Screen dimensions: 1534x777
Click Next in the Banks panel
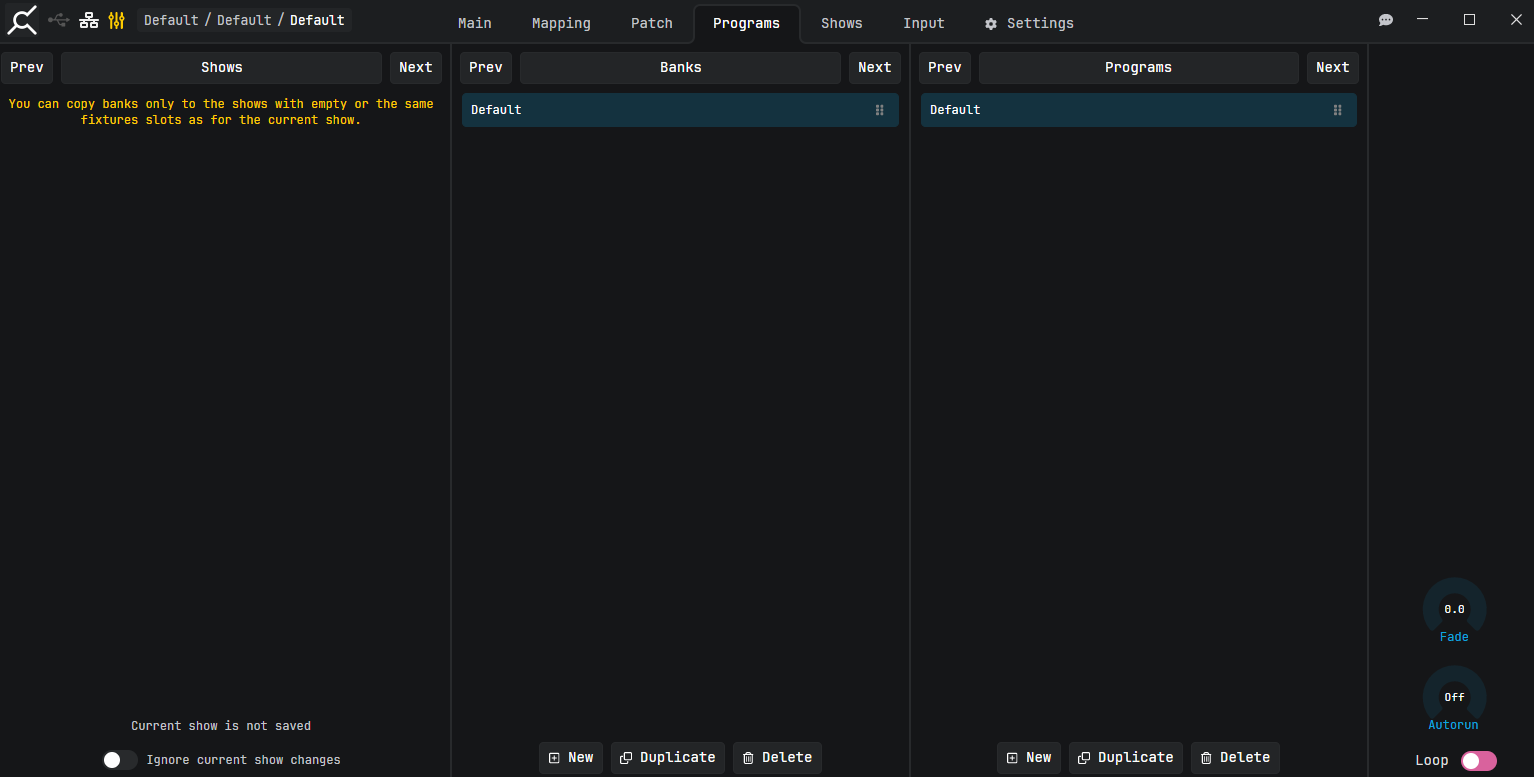click(875, 68)
